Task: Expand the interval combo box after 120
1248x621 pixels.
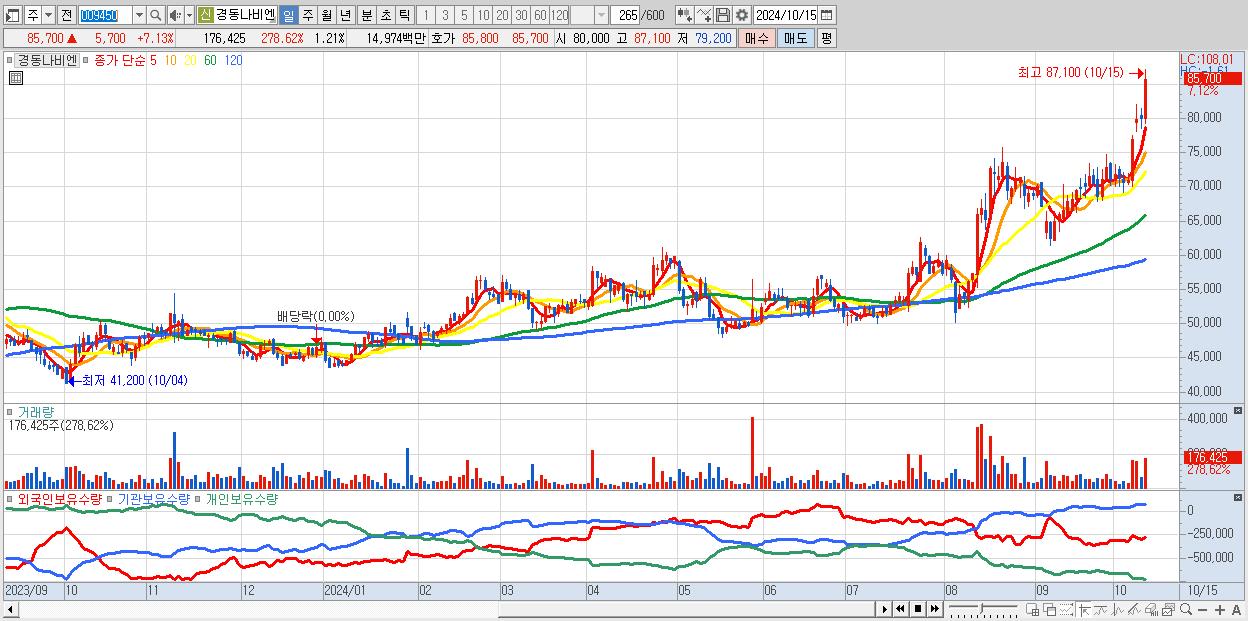Action: click(601, 15)
